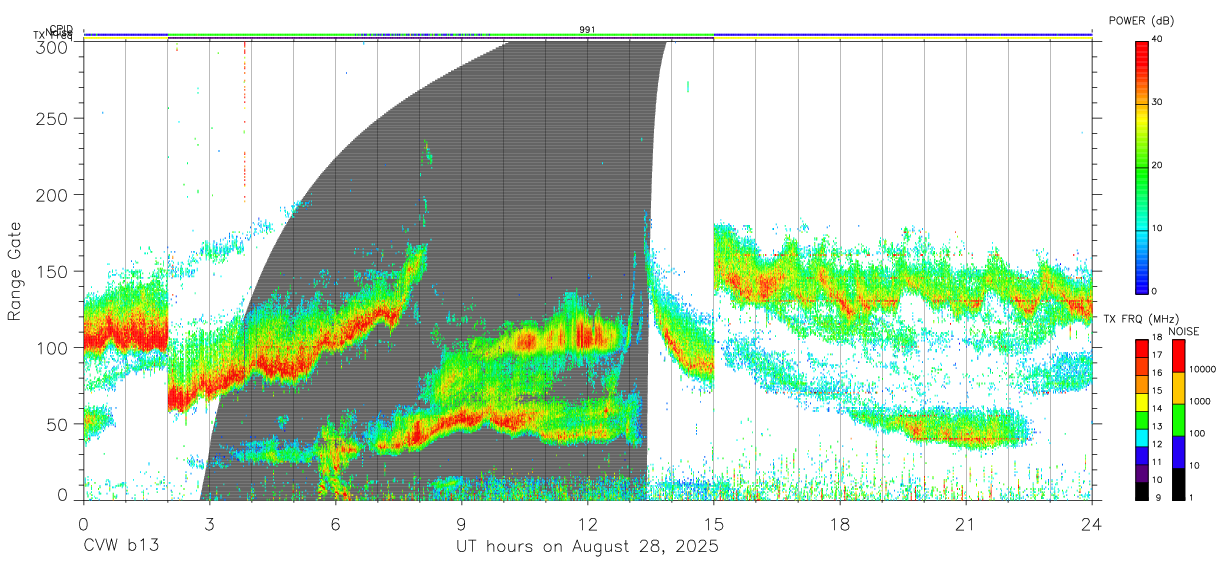Select the 10 tick on the POWER colorbar
This screenshot has width=1228, height=567.
[1159, 228]
